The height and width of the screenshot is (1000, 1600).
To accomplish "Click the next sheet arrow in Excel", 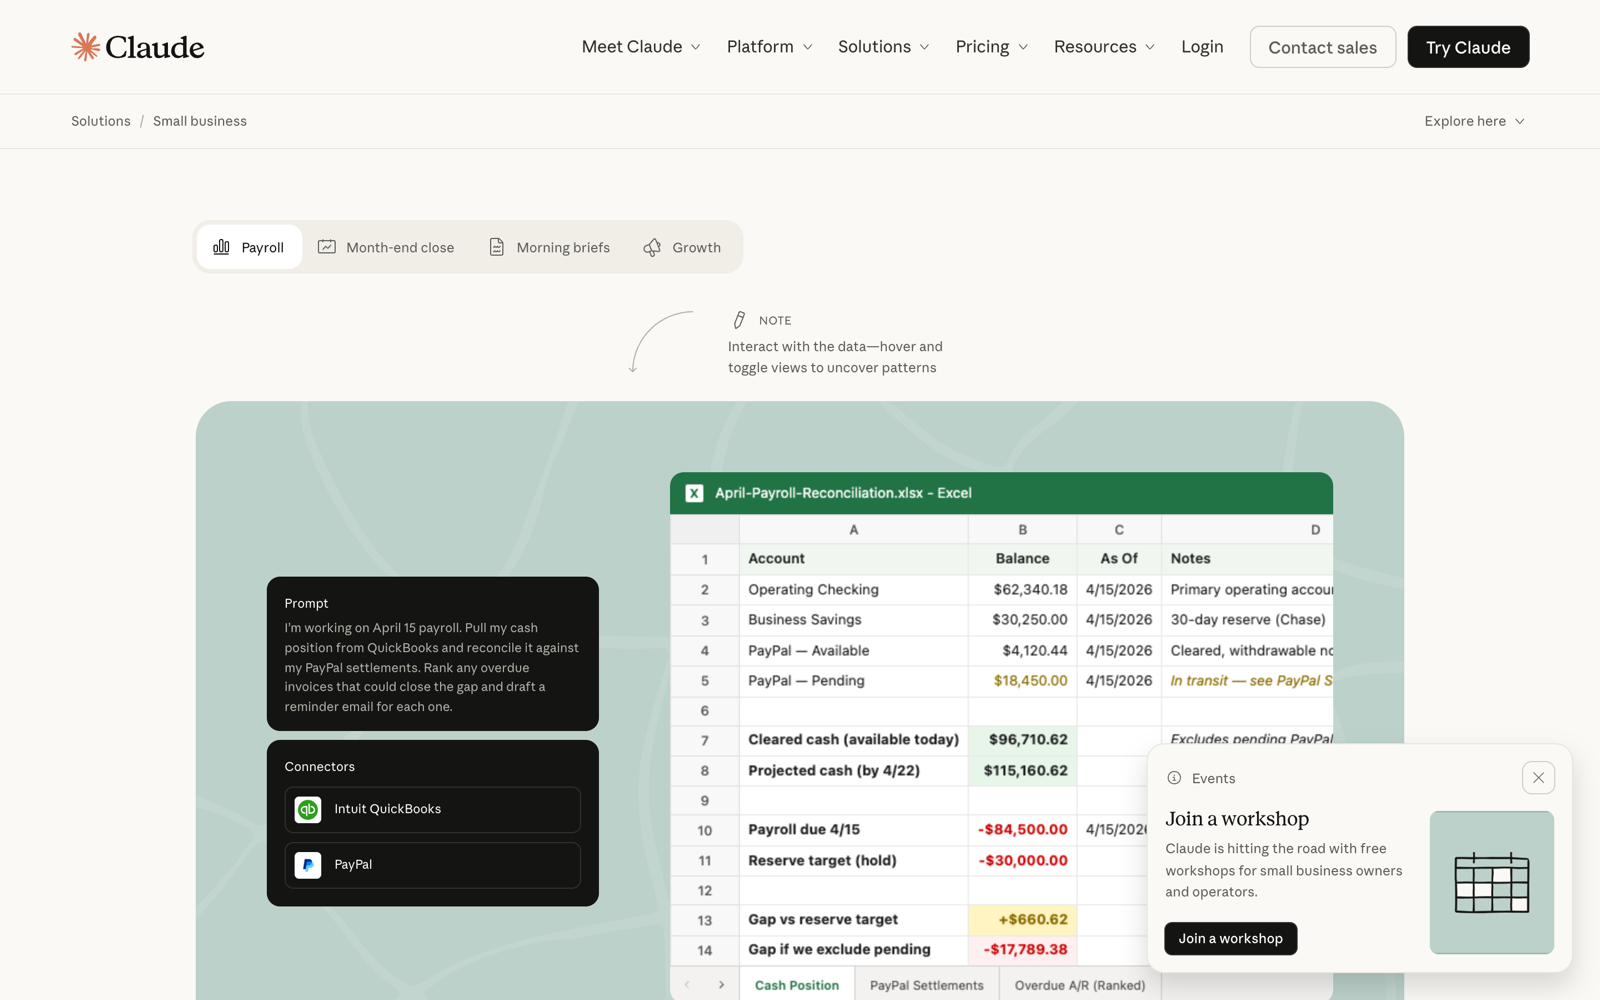I will tap(721, 985).
